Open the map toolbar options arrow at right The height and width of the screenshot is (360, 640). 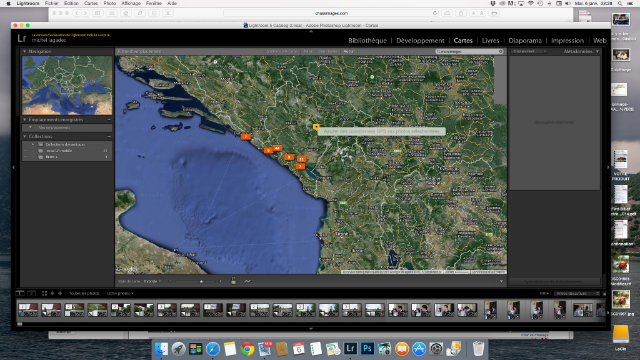click(501, 281)
